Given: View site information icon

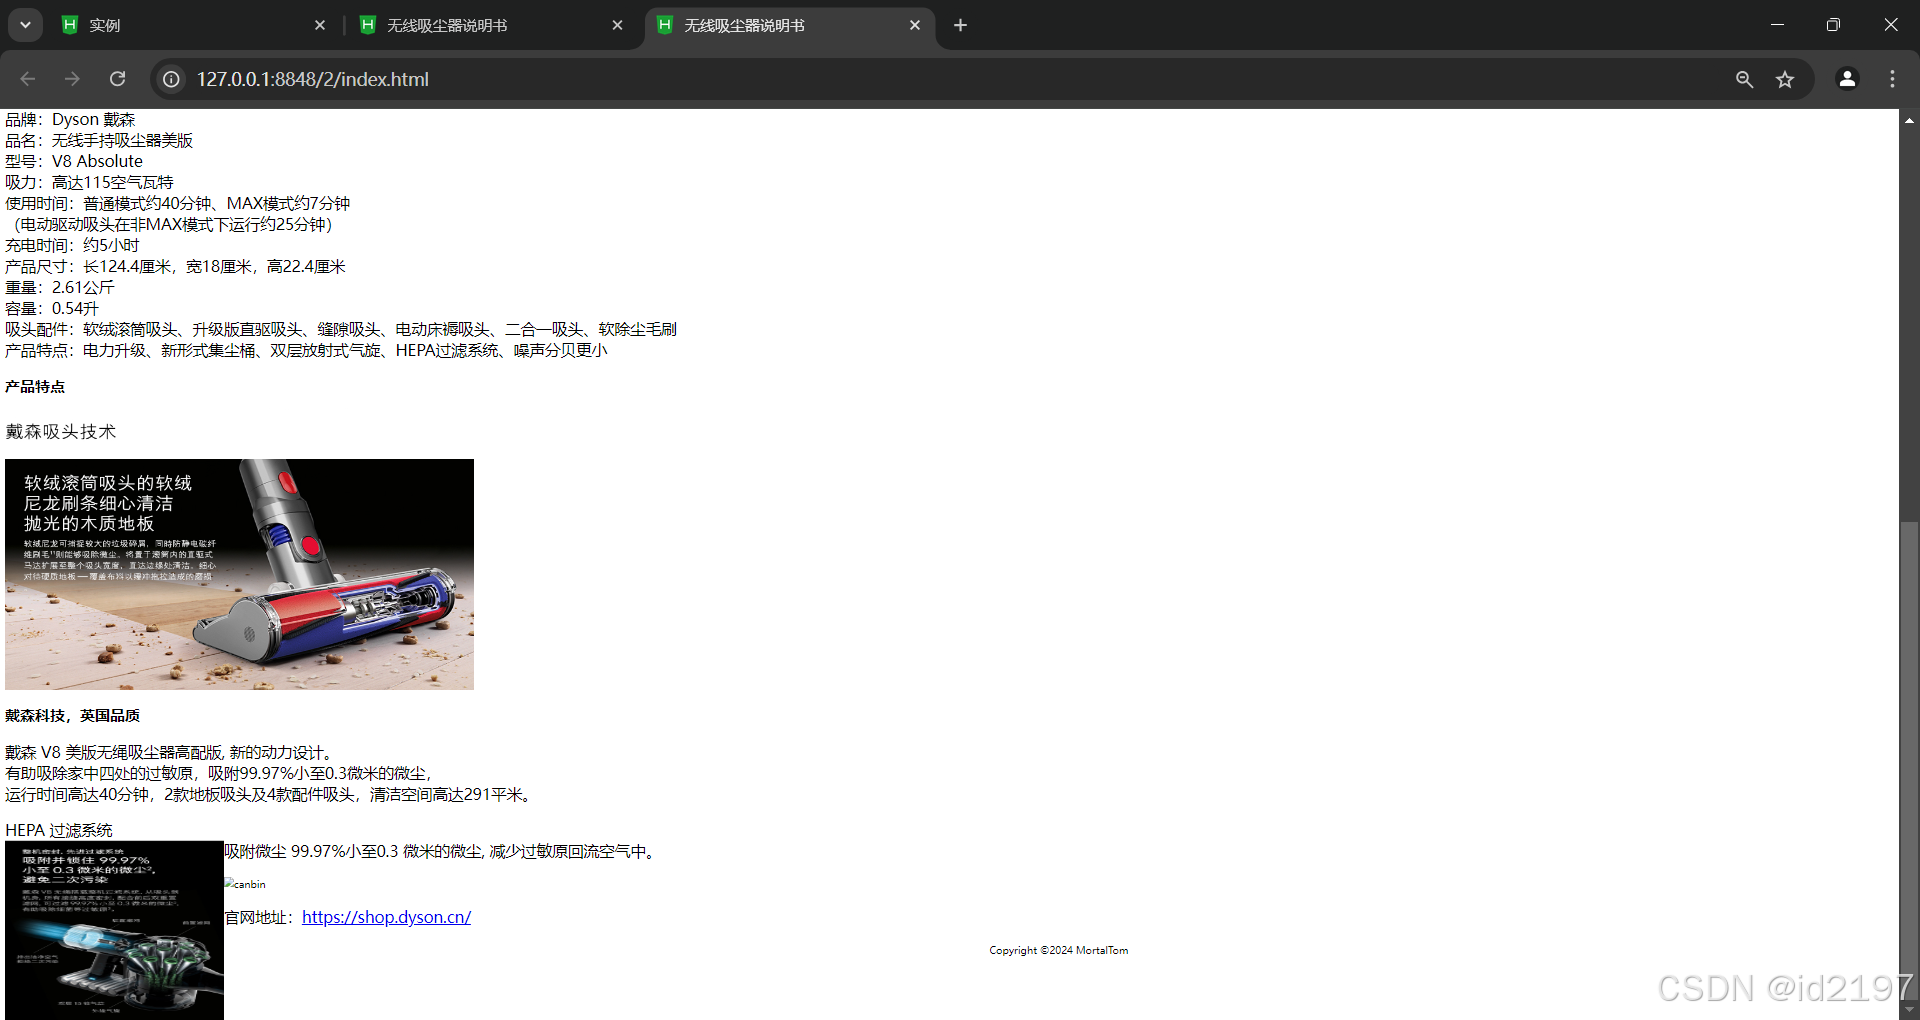Looking at the screenshot, I should [172, 79].
